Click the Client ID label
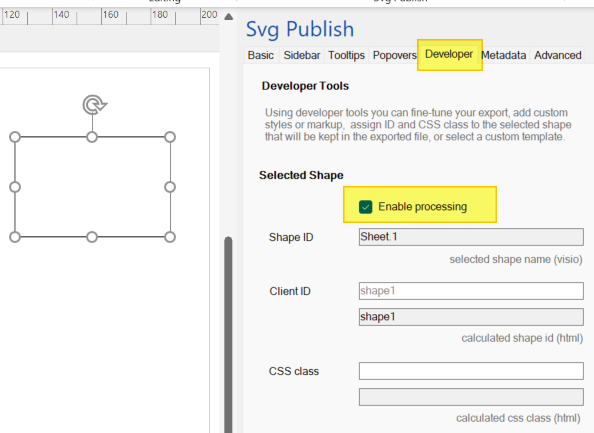This screenshot has width=594, height=433. [x=290, y=291]
